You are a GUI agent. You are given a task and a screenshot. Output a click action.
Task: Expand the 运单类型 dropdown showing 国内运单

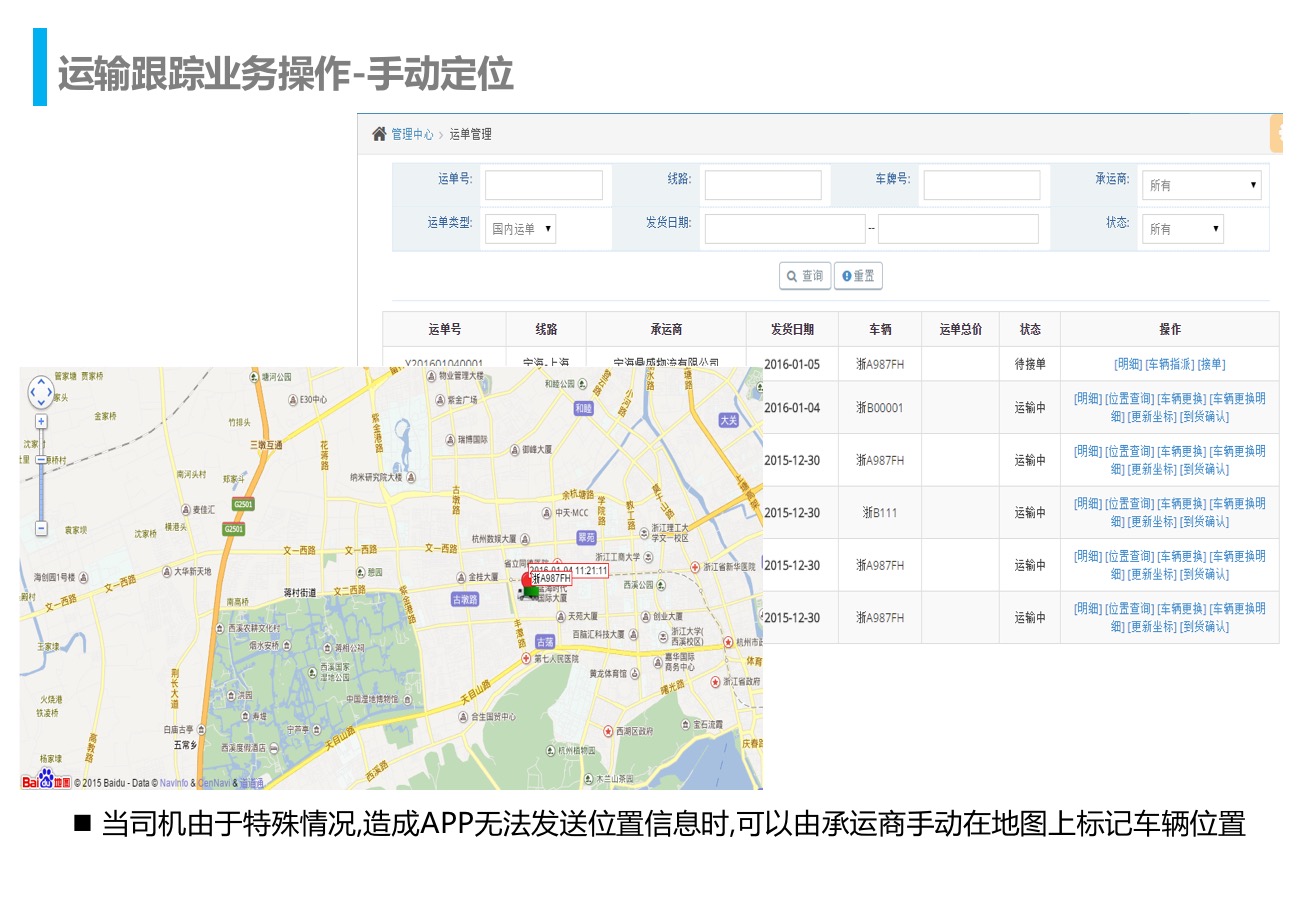click(x=520, y=229)
